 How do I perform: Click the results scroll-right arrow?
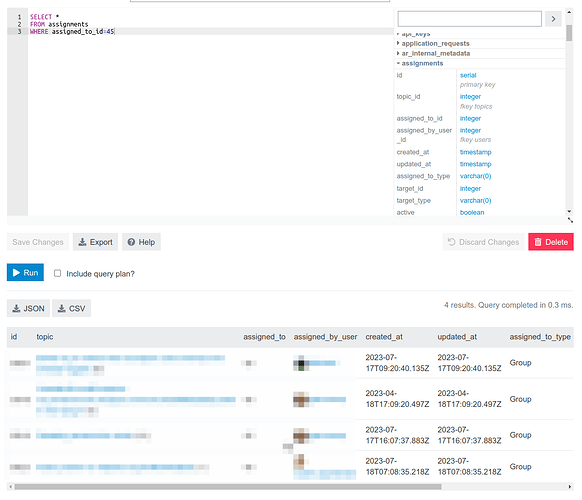click(570, 487)
